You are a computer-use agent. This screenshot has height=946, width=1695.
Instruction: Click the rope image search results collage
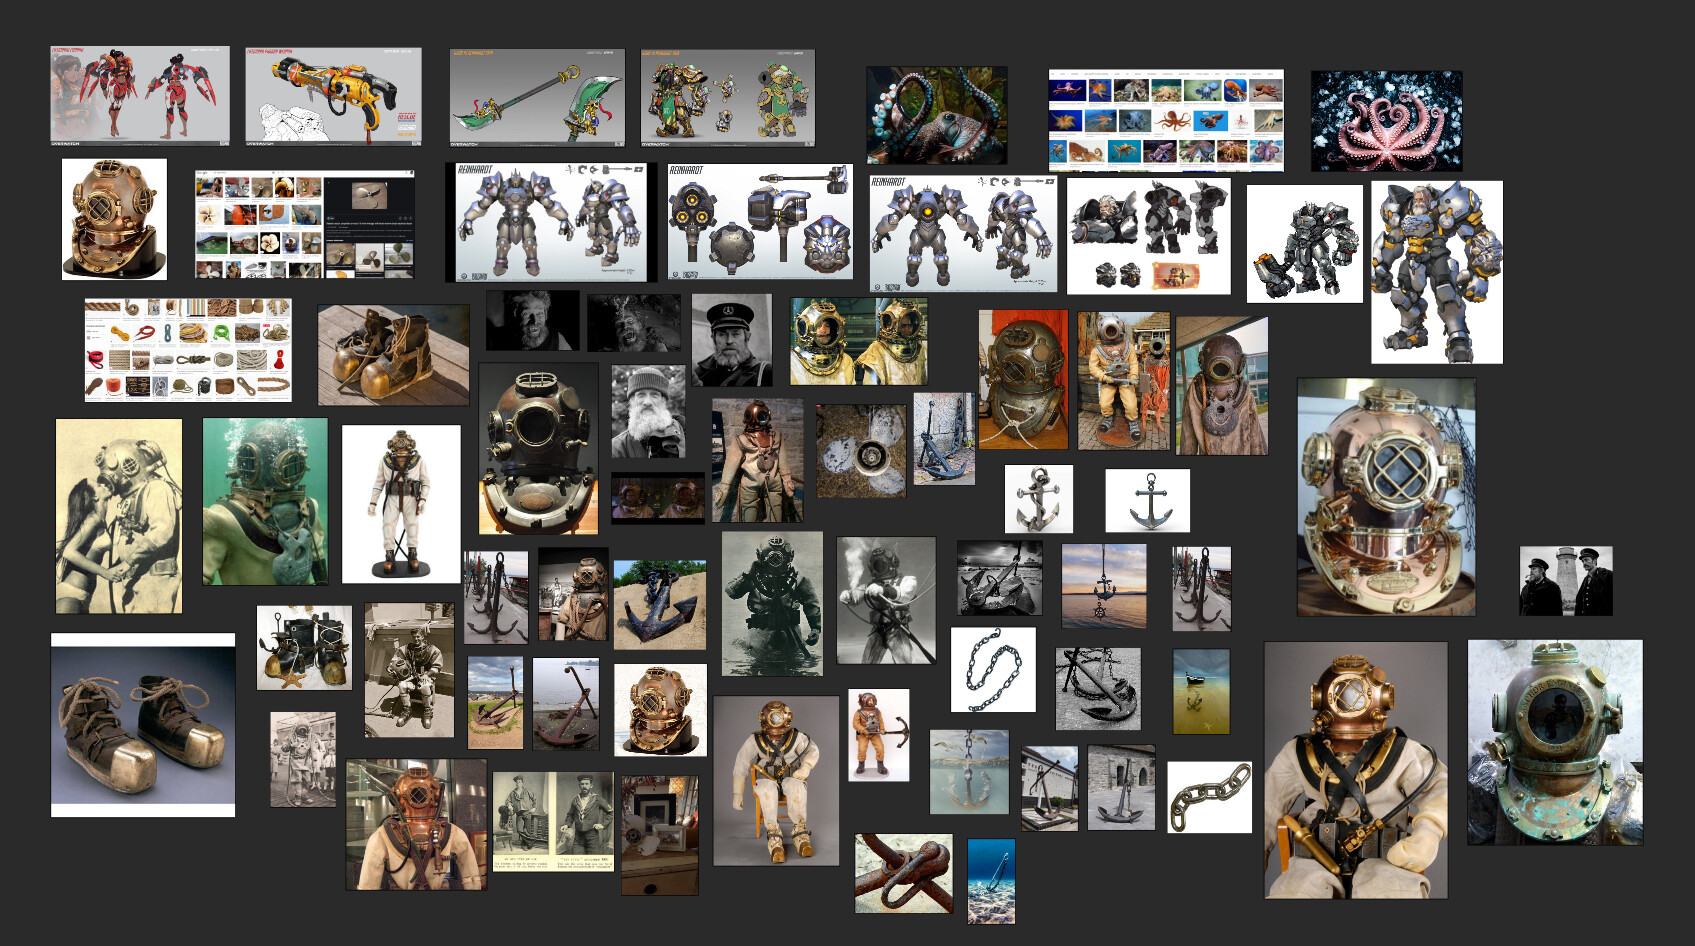click(x=188, y=350)
